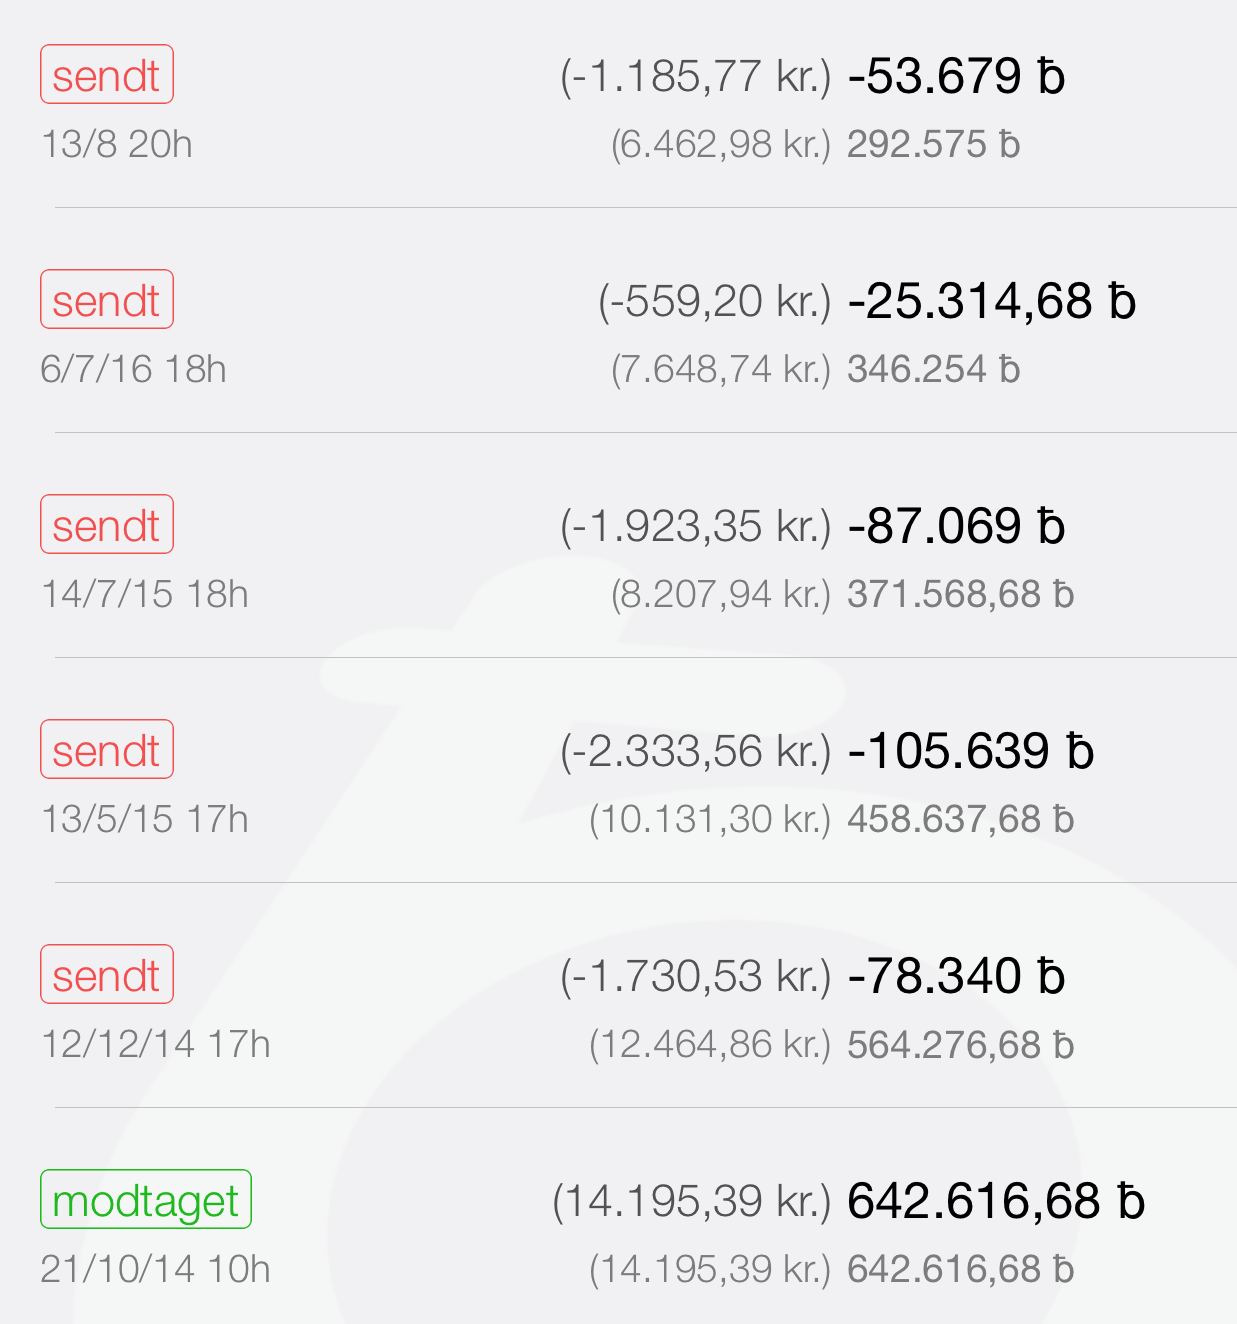Image resolution: width=1237 pixels, height=1324 pixels.
Task: Tap the sendt tag dated 13/8 20h
Action: point(107,75)
